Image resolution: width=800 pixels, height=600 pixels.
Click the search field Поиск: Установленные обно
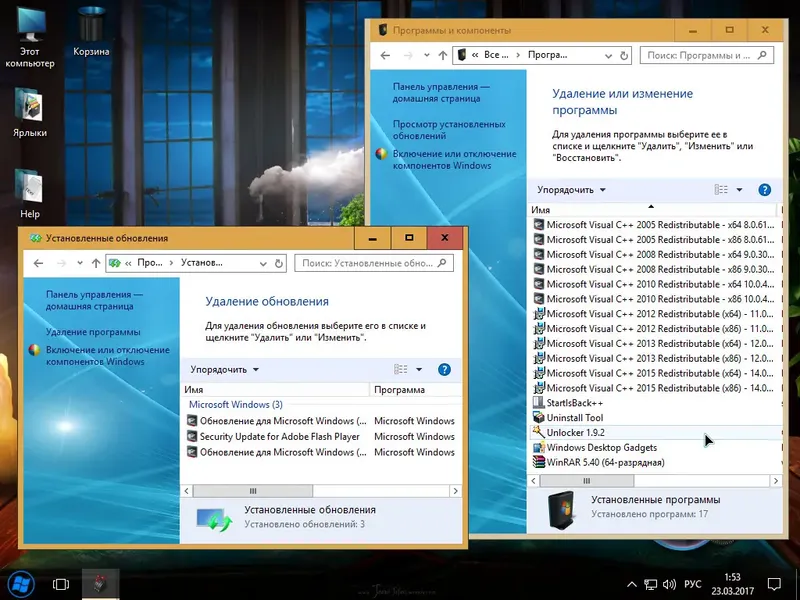coord(373,263)
